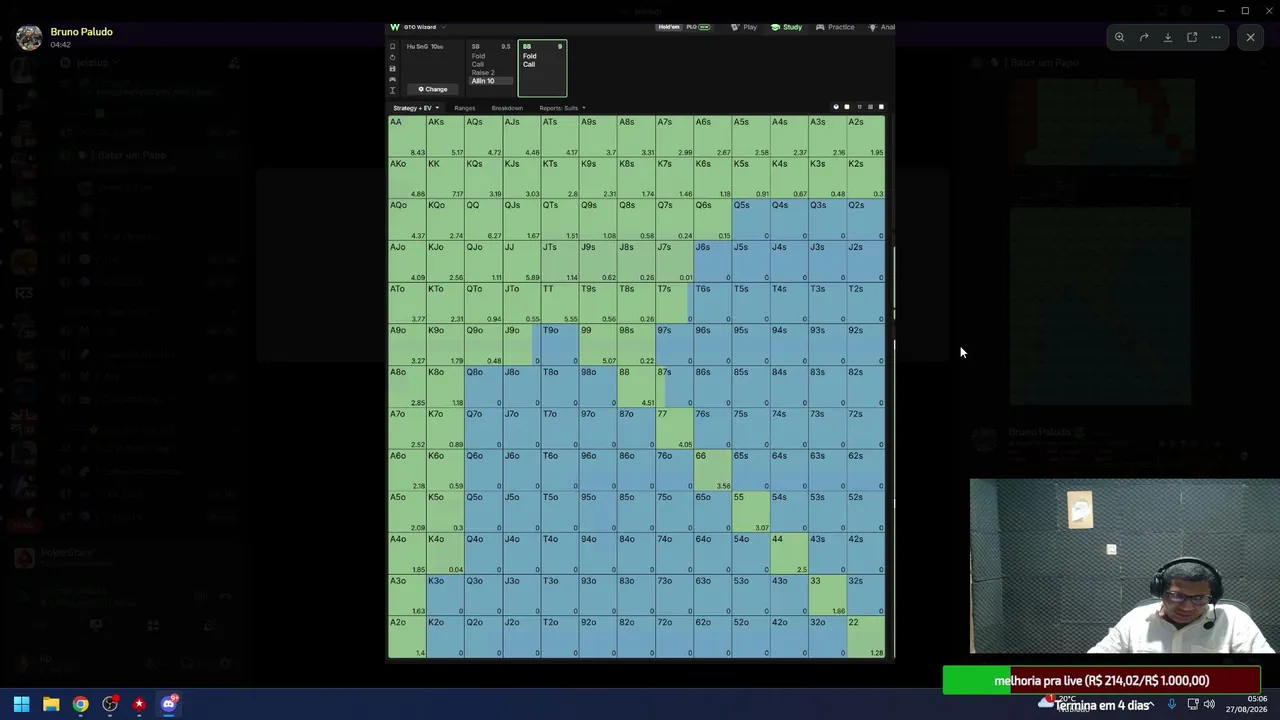
Task: Click the reset history icon in sidebar
Action: coord(392,58)
